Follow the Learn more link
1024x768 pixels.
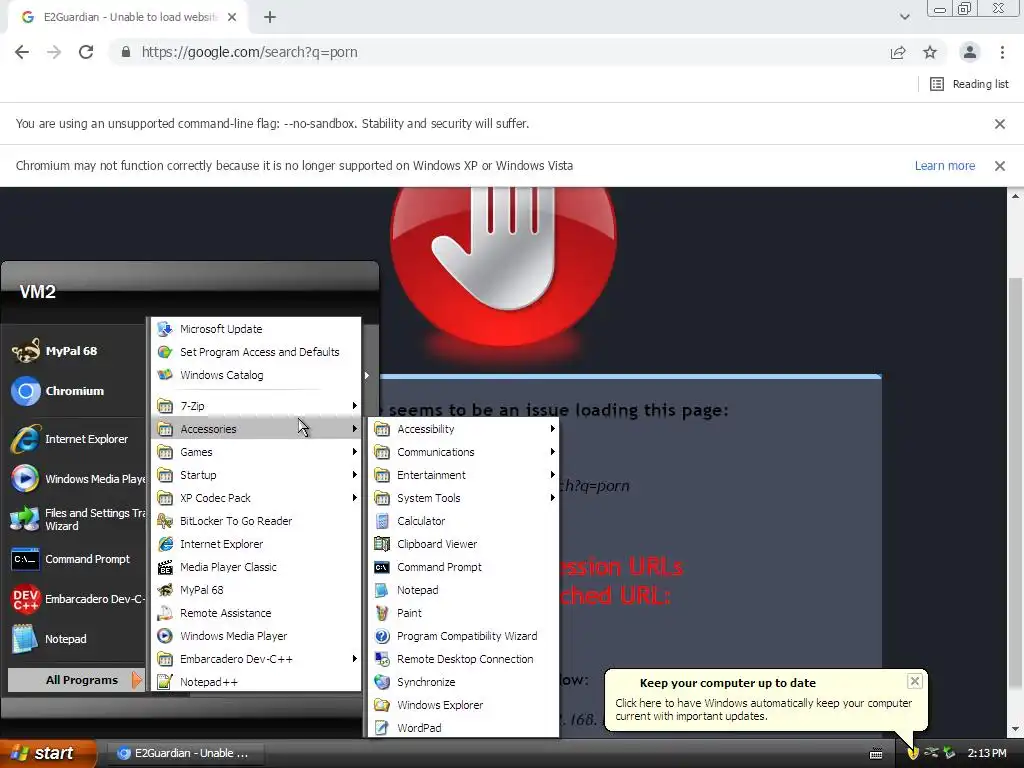click(x=944, y=166)
